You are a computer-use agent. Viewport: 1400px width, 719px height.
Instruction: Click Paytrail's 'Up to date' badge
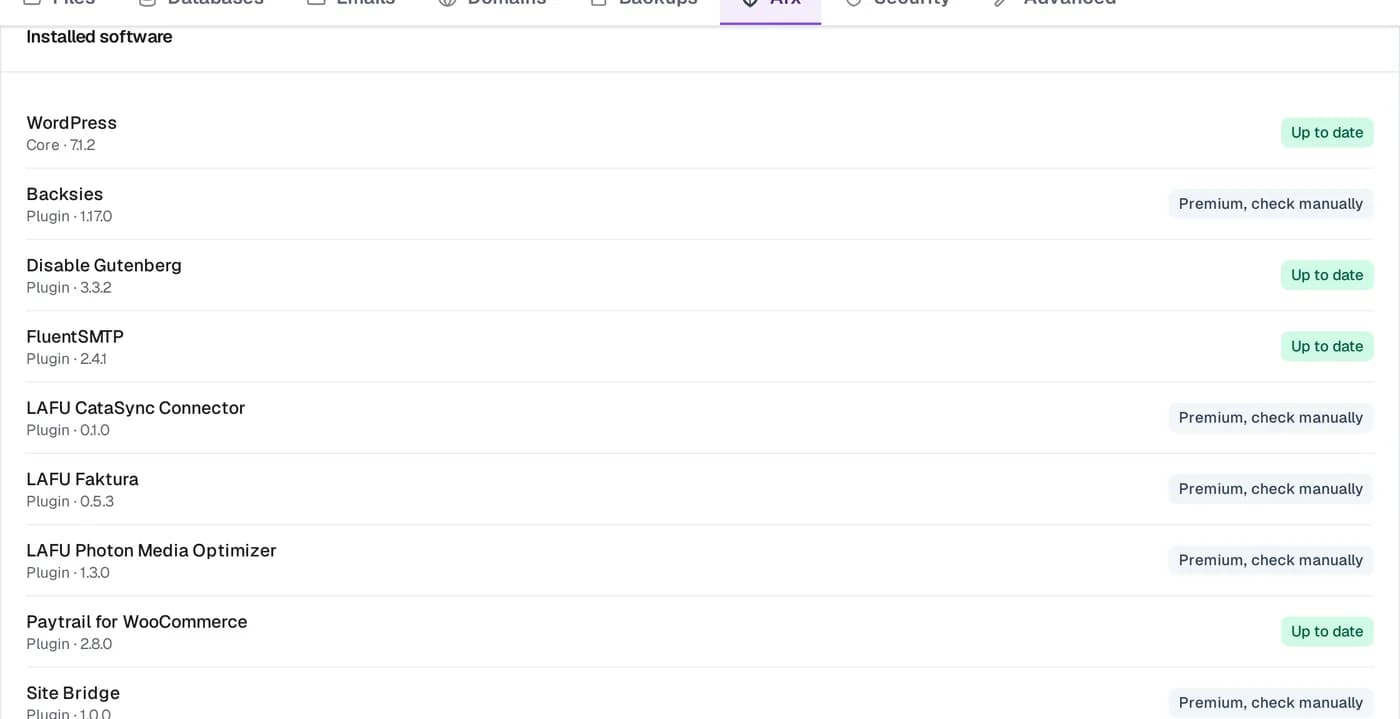tap(1327, 631)
